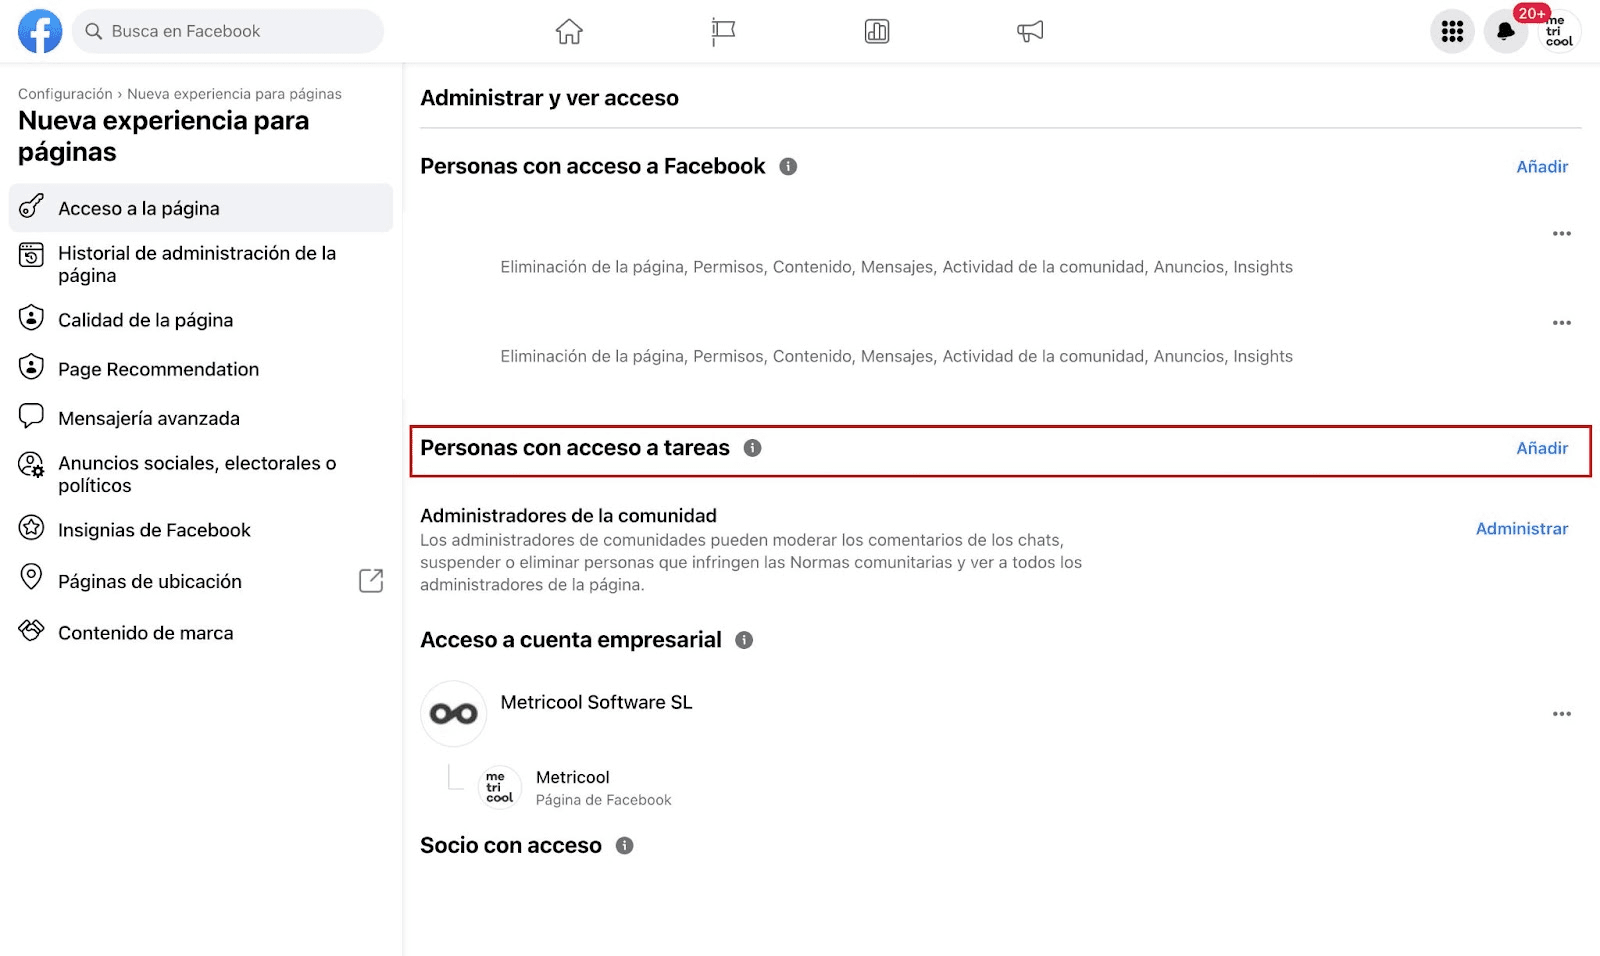Select the megaphone promotions icon
The width and height of the screenshot is (1600, 956).
[1030, 31]
